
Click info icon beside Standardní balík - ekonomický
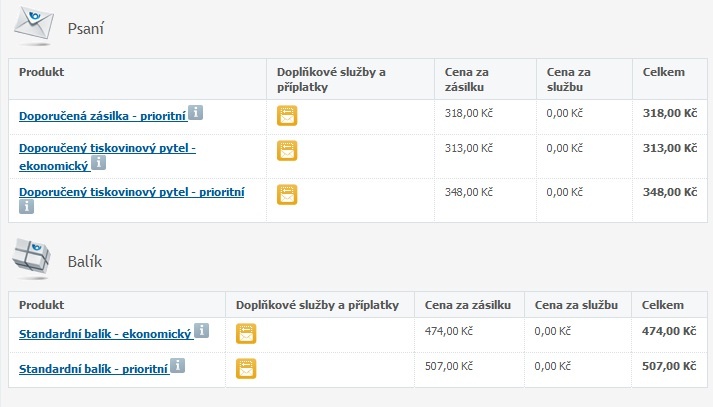tap(202, 330)
